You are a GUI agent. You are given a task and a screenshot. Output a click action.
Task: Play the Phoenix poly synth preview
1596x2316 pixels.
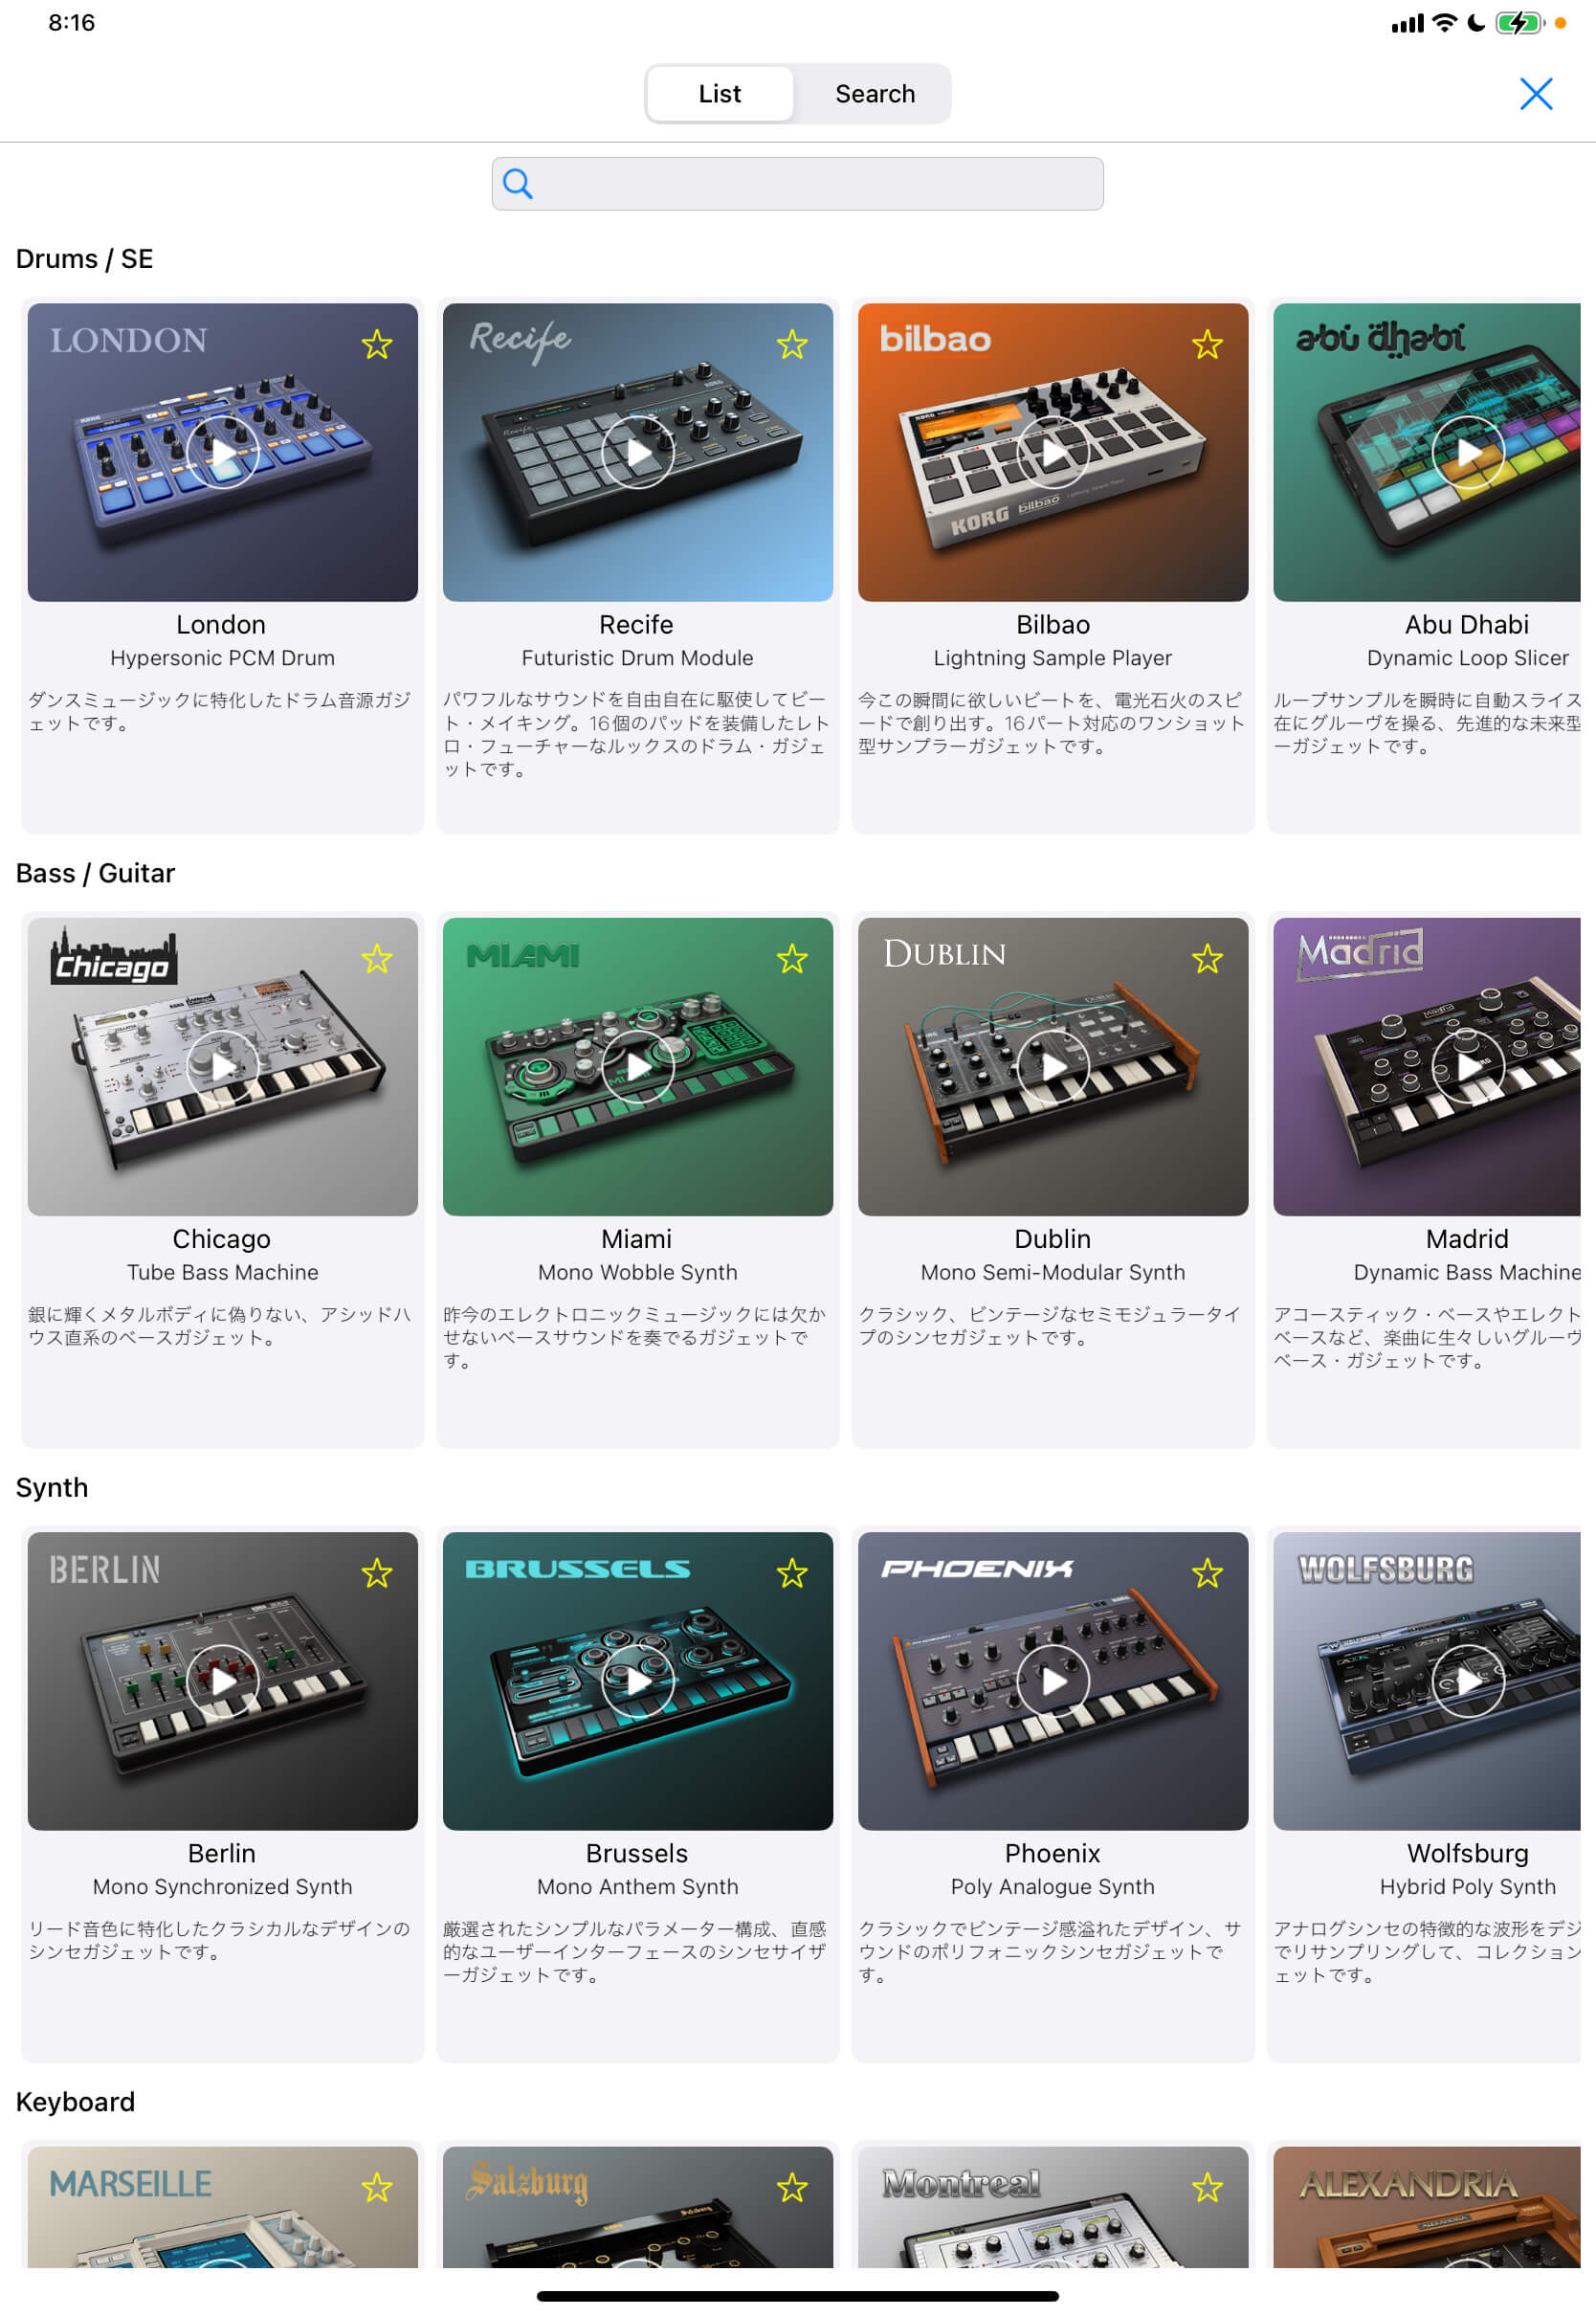[x=1052, y=1681]
